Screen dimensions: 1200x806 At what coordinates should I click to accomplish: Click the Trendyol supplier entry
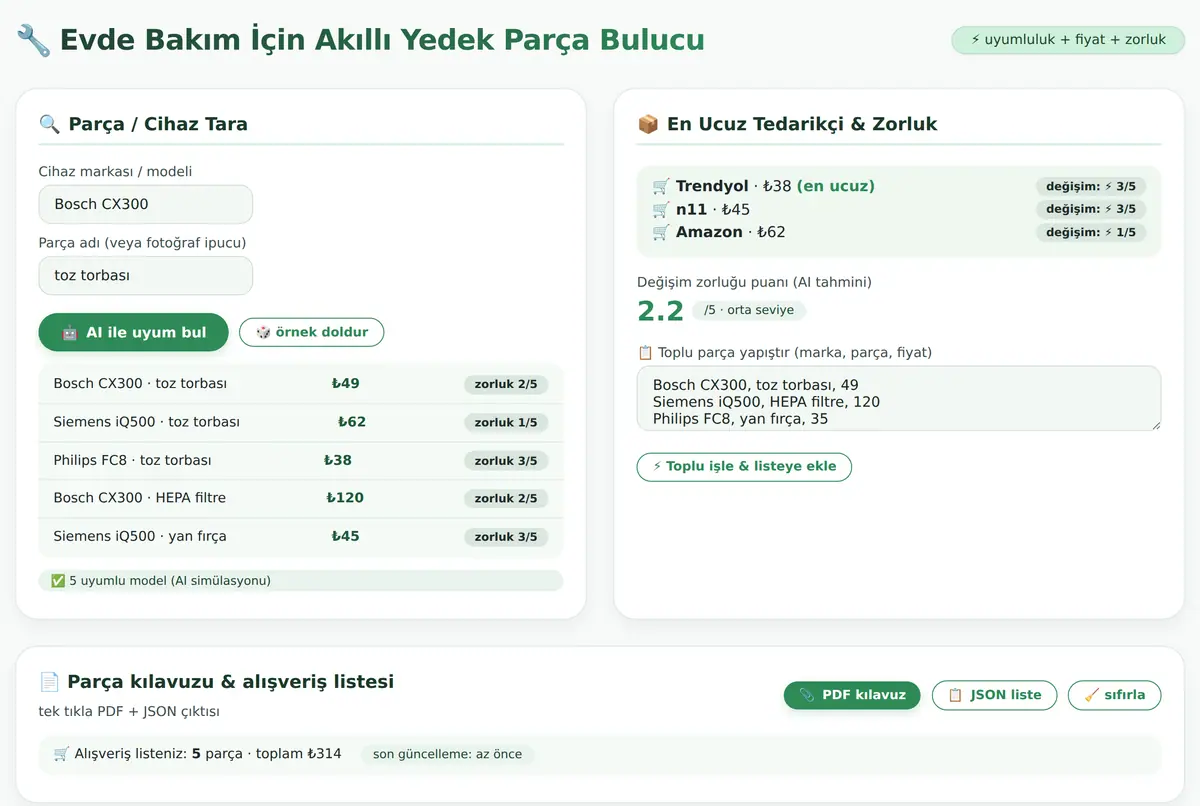tap(899, 186)
